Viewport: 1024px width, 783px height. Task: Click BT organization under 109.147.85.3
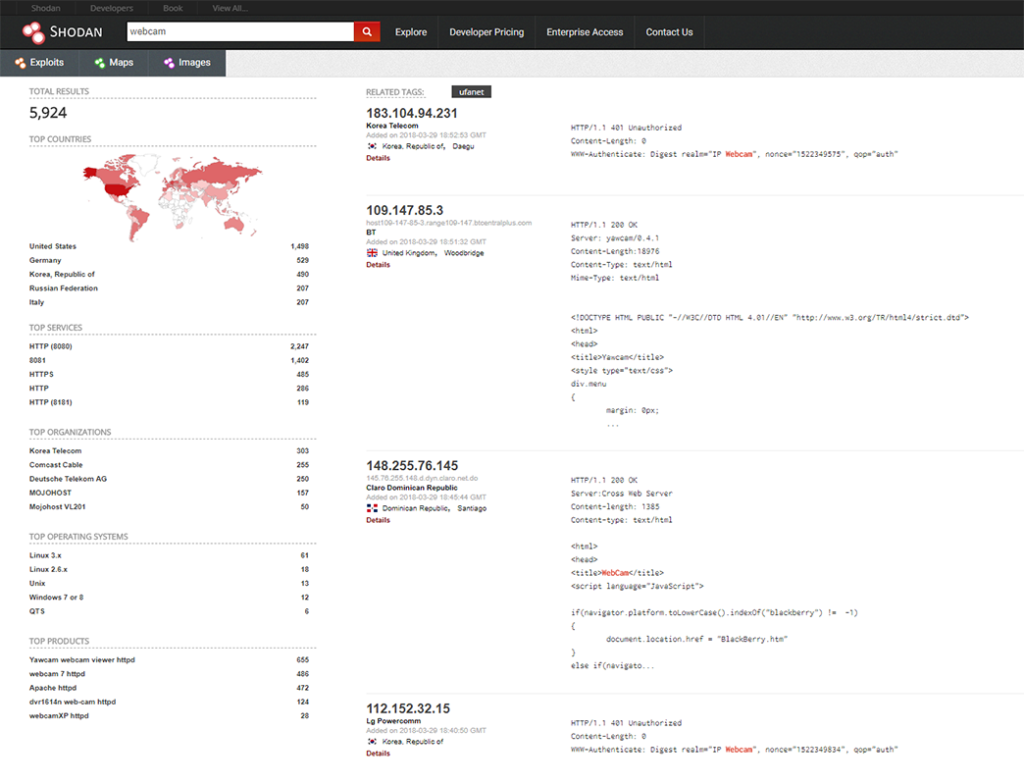coord(371,232)
